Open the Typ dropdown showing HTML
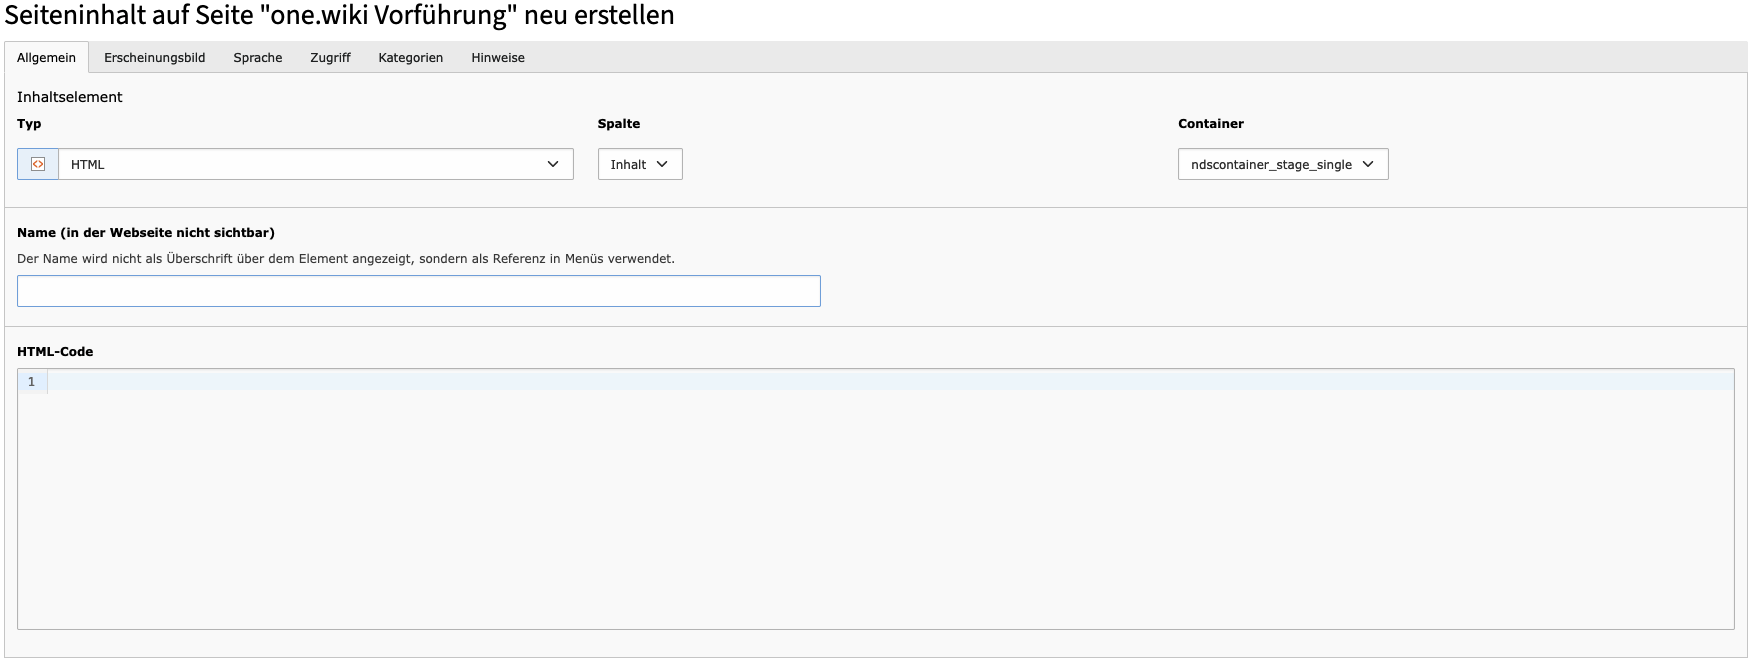Image resolution: width=1759 pixels, height=666 pixels. coord(316,164)
